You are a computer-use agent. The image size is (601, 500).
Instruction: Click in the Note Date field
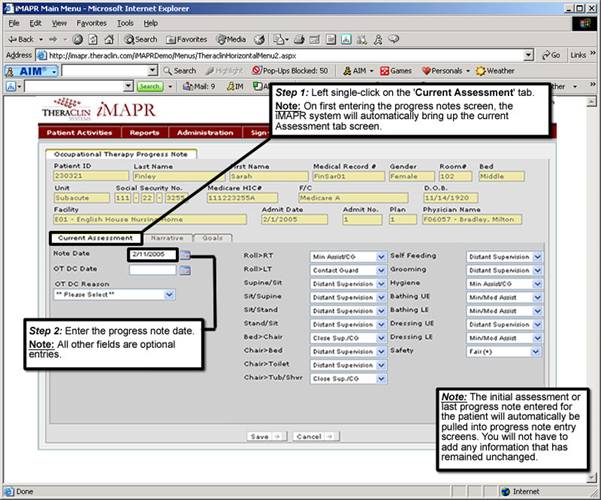pyautogui.click(x=153, y=255)
